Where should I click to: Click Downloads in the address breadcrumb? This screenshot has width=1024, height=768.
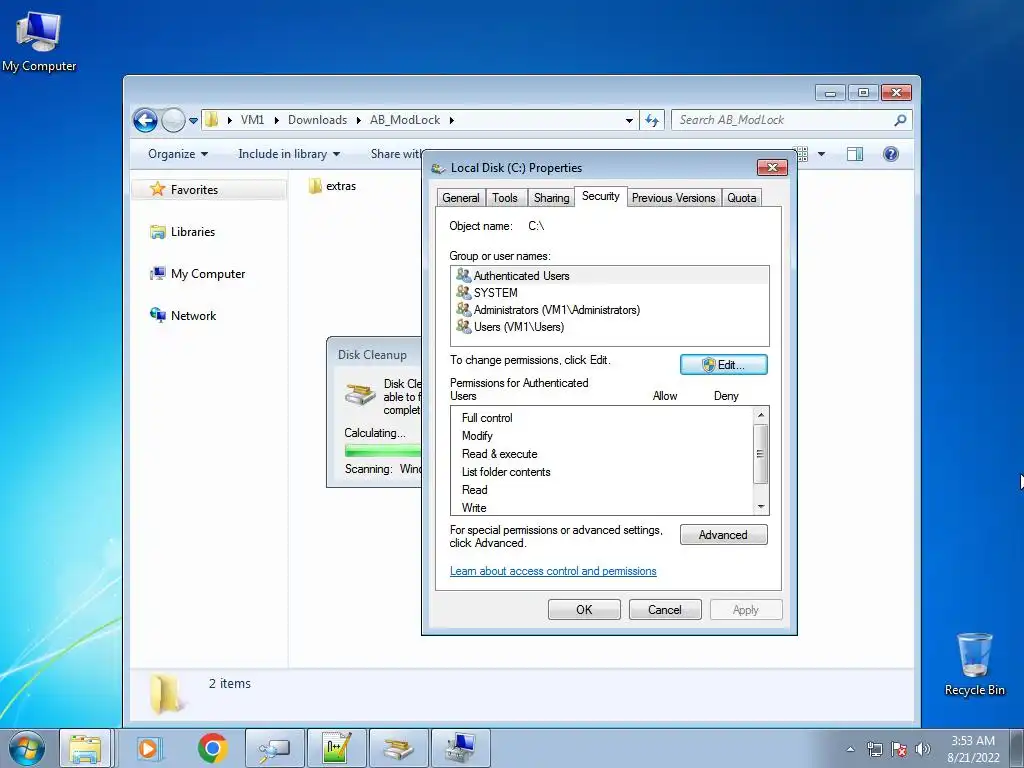(x=317, y=120)
